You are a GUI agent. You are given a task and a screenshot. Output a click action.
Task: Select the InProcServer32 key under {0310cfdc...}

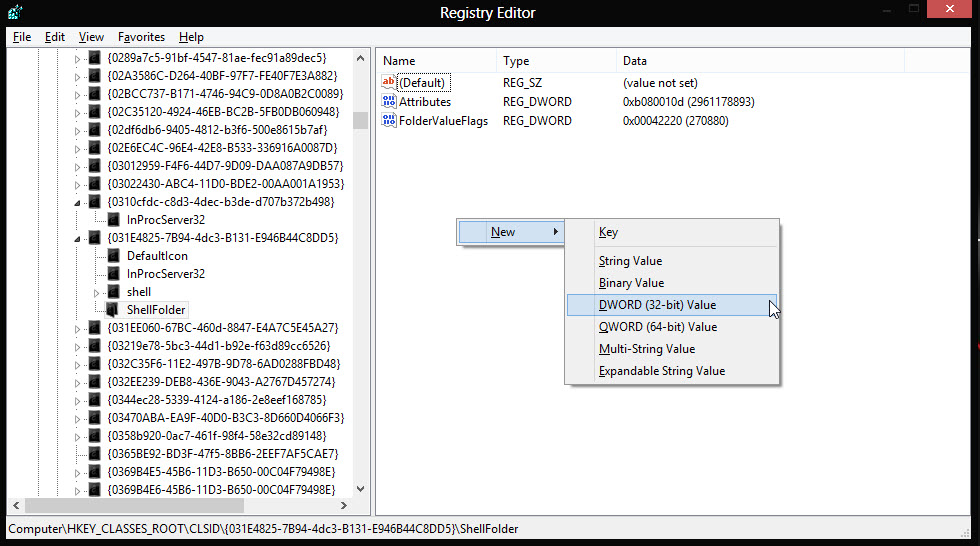point(166,220)
